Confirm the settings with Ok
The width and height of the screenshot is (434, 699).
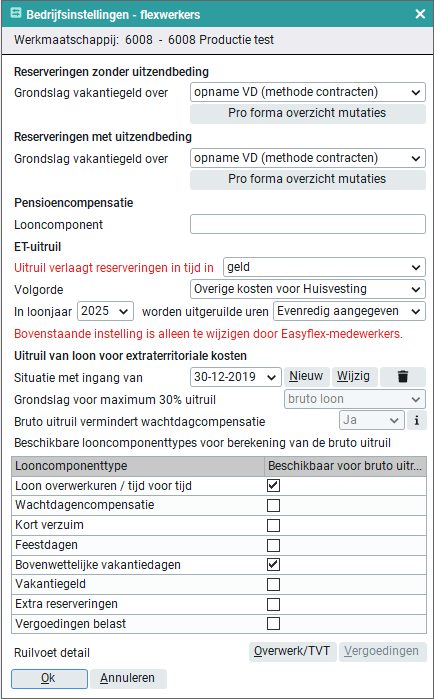tap(49, 678)
